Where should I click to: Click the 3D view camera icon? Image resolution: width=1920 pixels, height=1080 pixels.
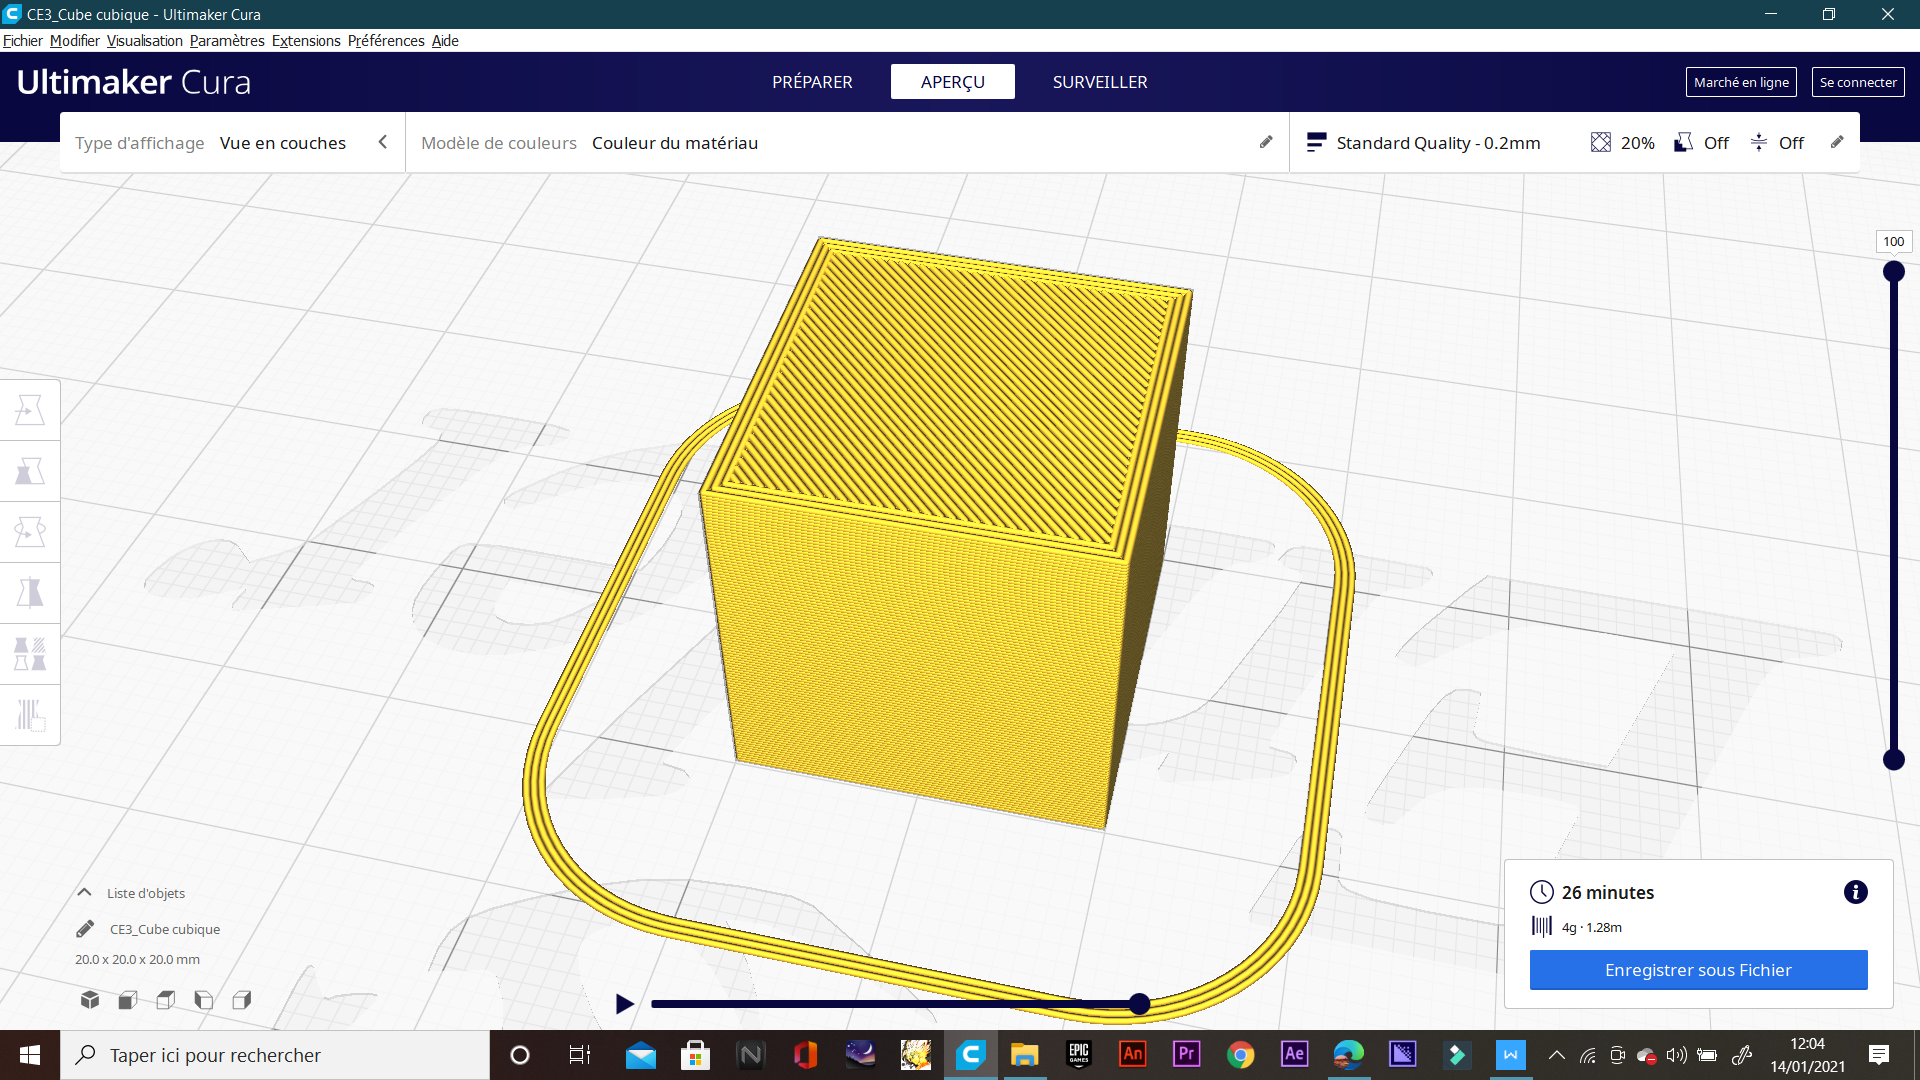[90, 1000]
